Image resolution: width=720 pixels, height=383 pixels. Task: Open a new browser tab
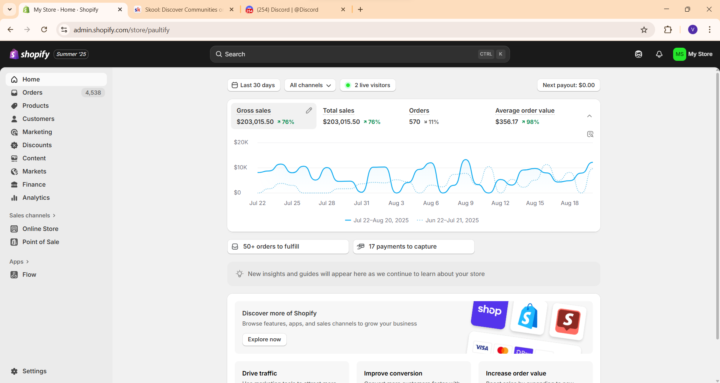coord(360,9)
